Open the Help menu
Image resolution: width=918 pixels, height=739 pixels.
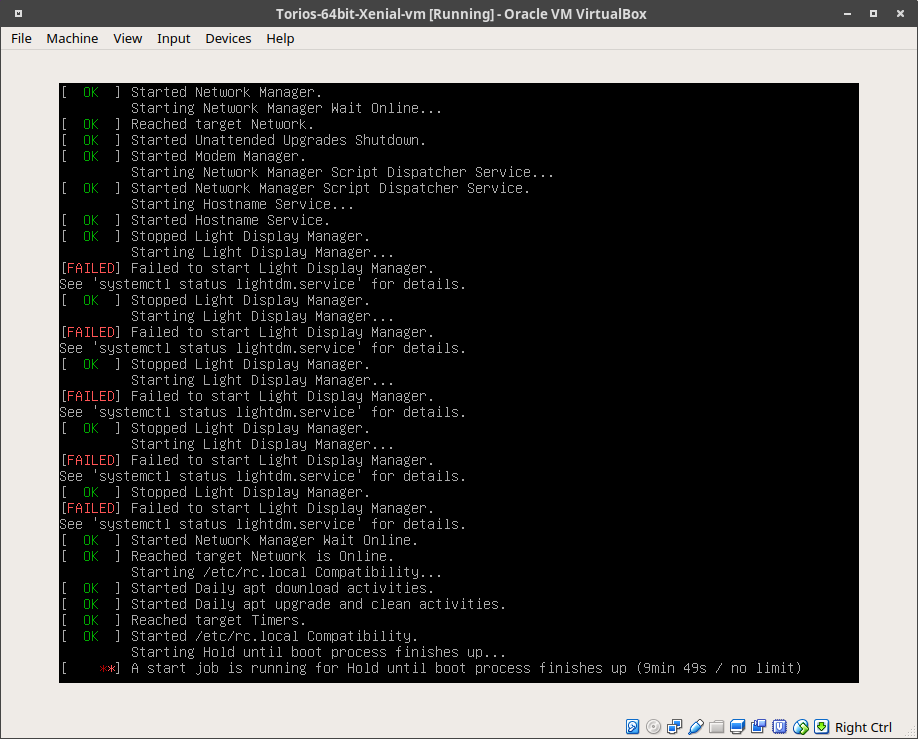click(x=280, y=38)
